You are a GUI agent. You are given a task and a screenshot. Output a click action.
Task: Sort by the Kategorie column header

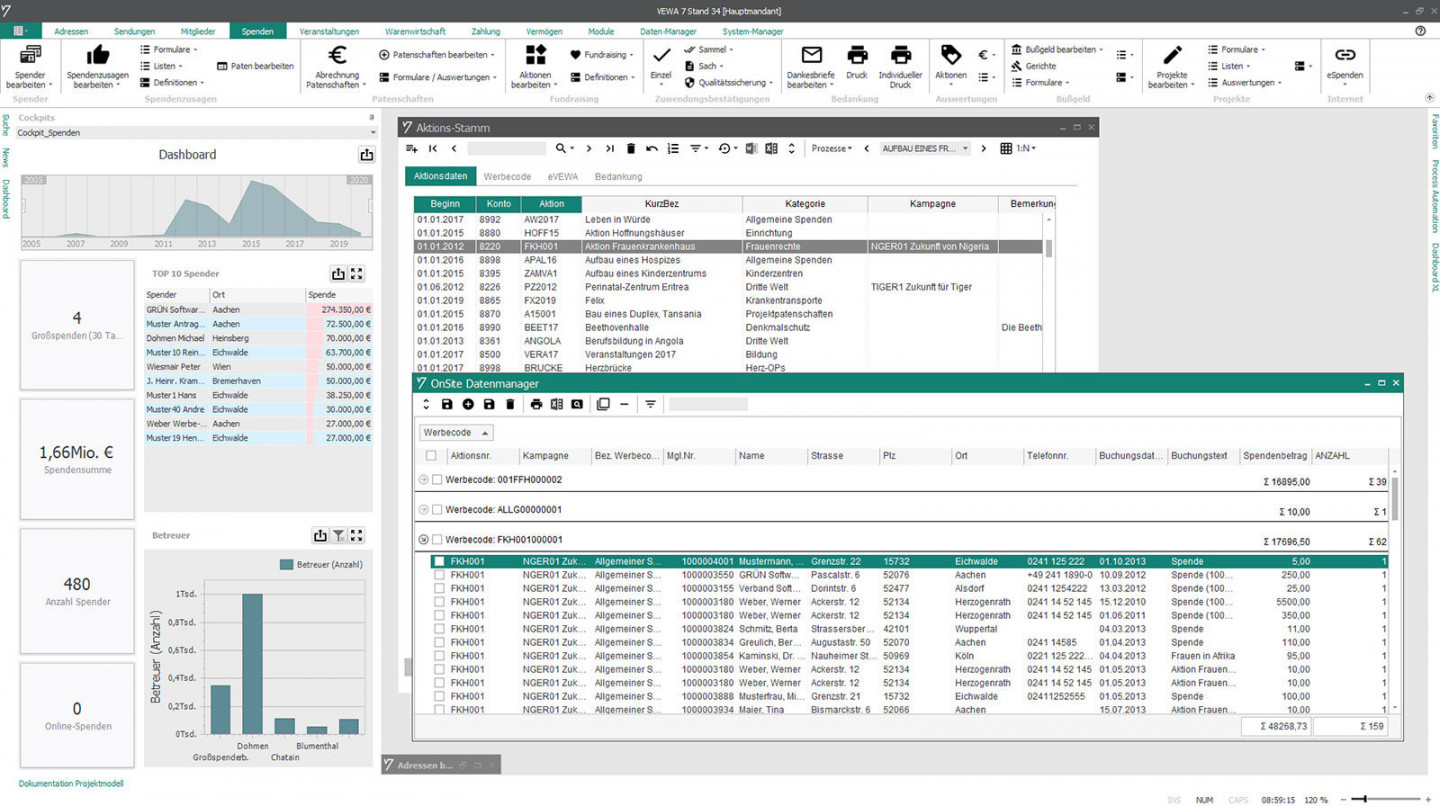point(805,204)
